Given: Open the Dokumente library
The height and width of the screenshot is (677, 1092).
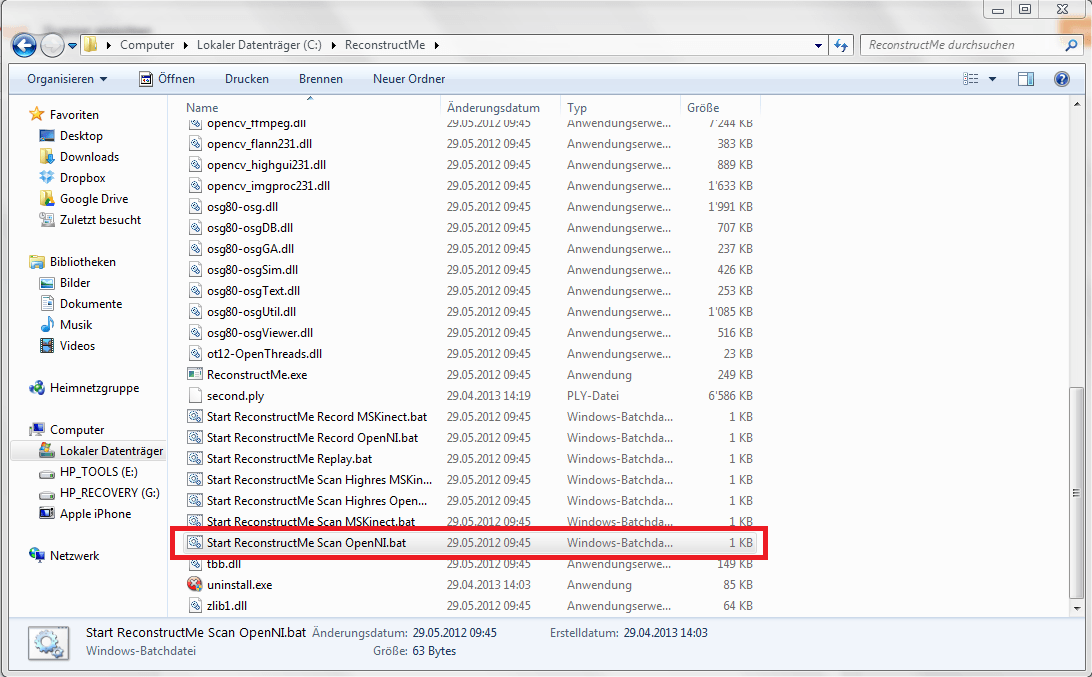Looking at the screenshot, I should pyautogui.click(x=91, y=304).
